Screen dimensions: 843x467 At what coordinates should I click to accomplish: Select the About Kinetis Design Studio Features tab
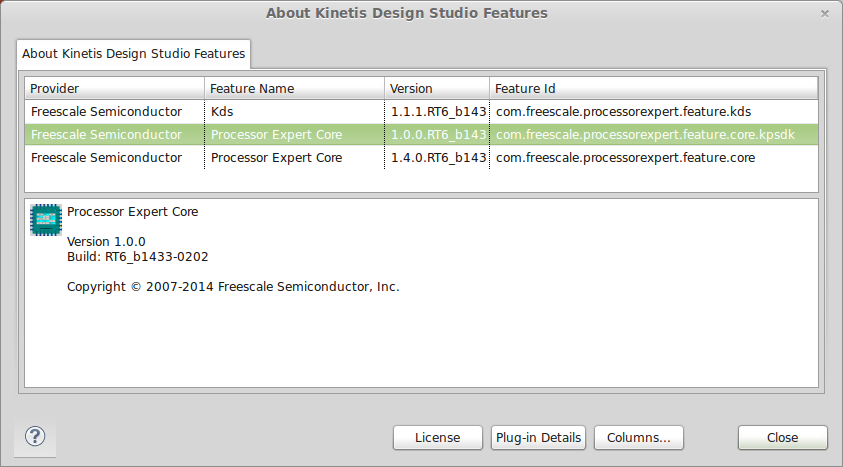coord(133,53)
